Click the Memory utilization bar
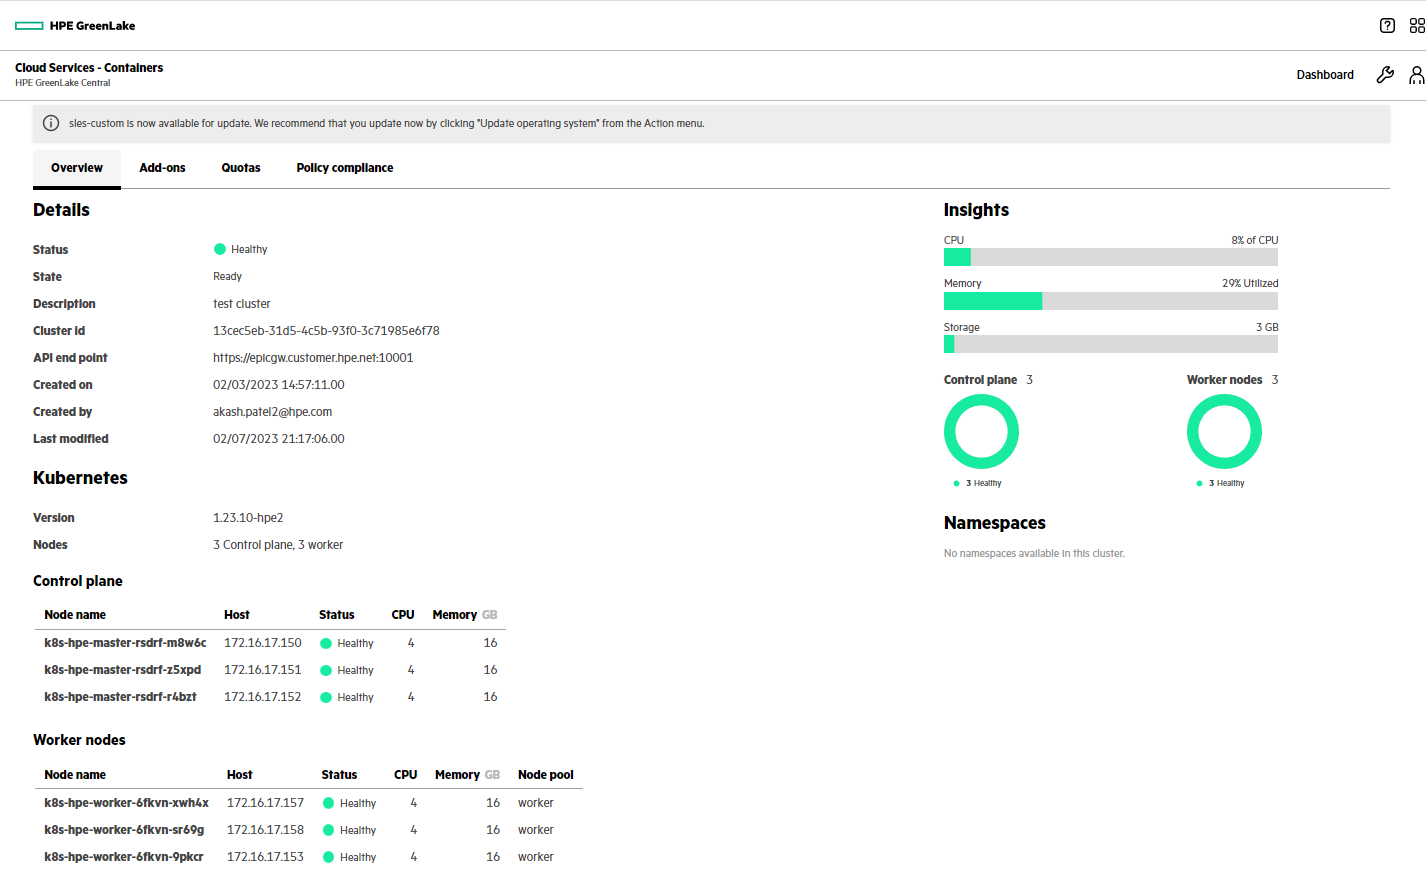Screen dimensions: 1426x896 pyautogui.click(x=1110, y=301)
